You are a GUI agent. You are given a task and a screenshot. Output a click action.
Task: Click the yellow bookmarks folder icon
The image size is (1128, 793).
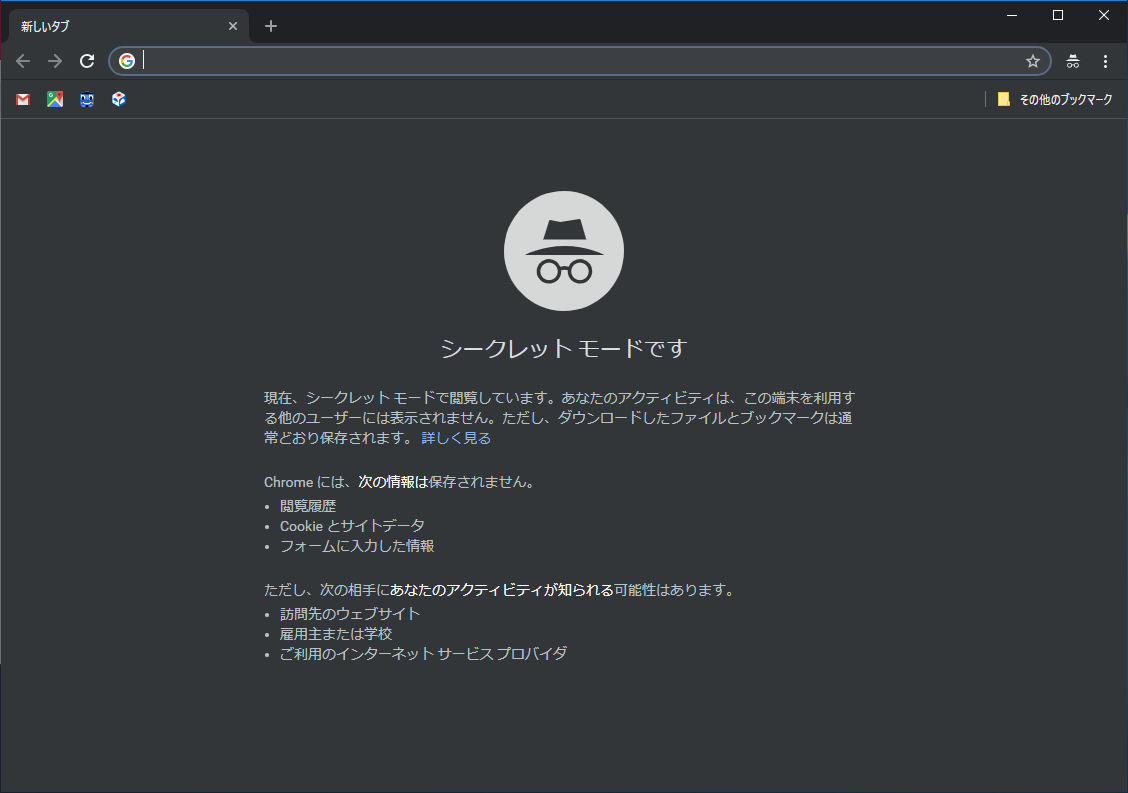[1002, 99]
